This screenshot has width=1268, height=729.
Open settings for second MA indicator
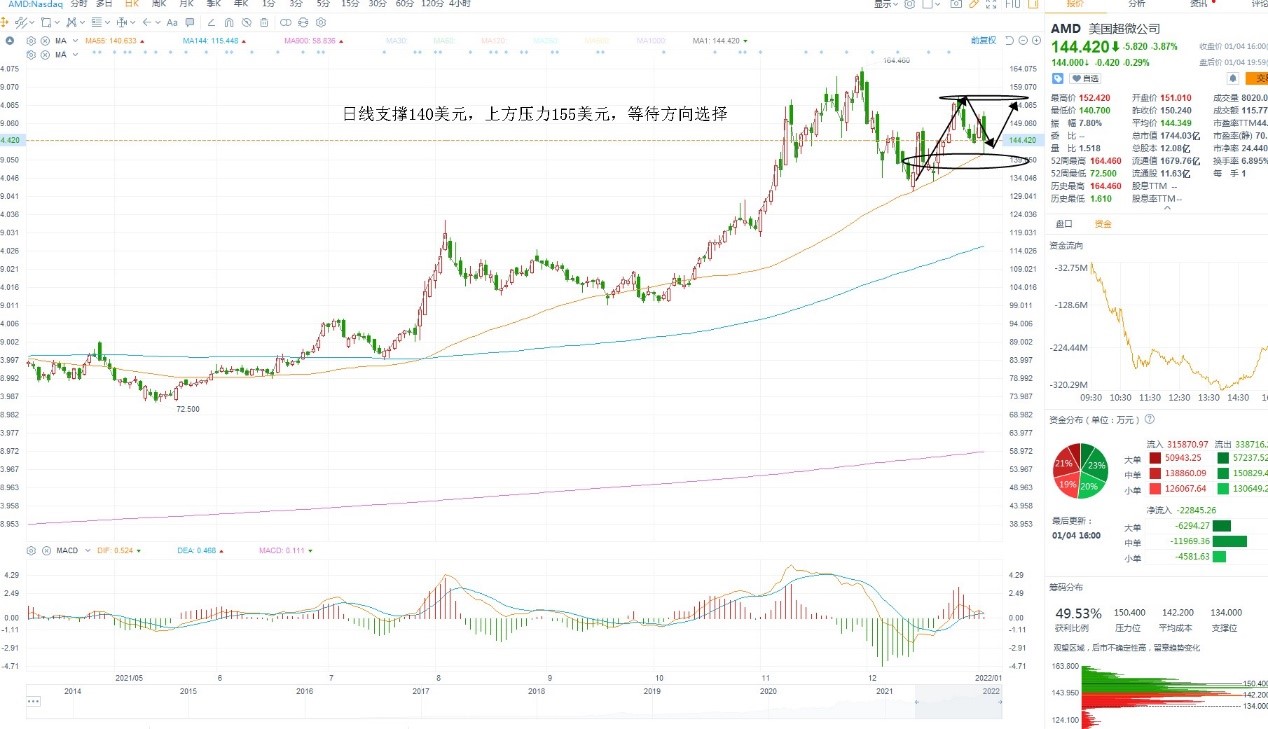tap(31, 54)
